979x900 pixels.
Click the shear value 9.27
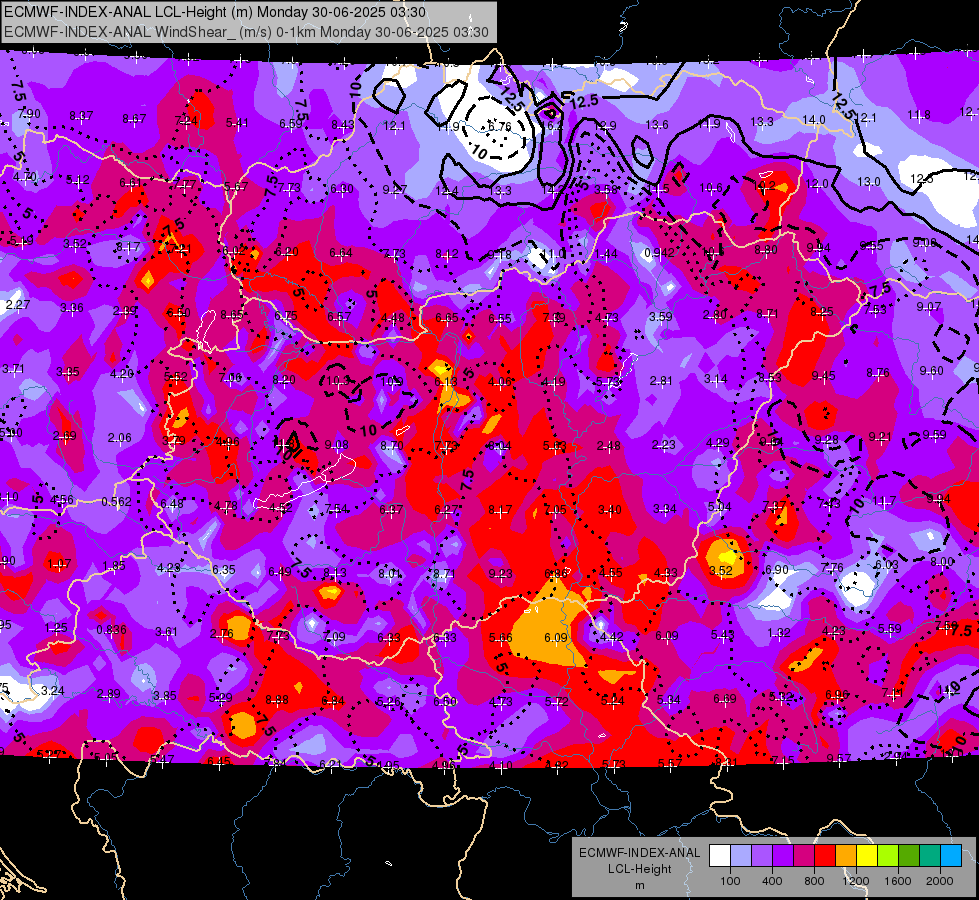click(395, 189)
